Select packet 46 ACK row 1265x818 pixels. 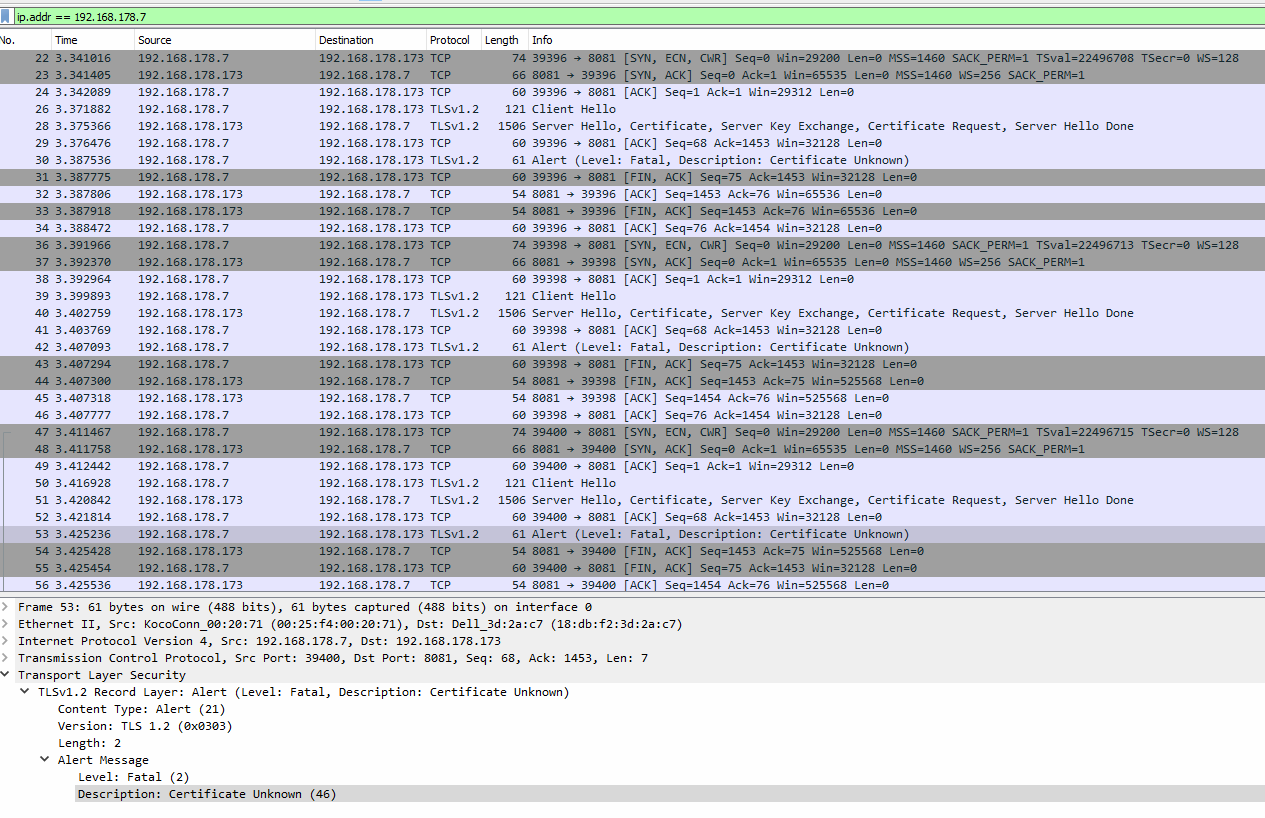[x=632, y=415]
